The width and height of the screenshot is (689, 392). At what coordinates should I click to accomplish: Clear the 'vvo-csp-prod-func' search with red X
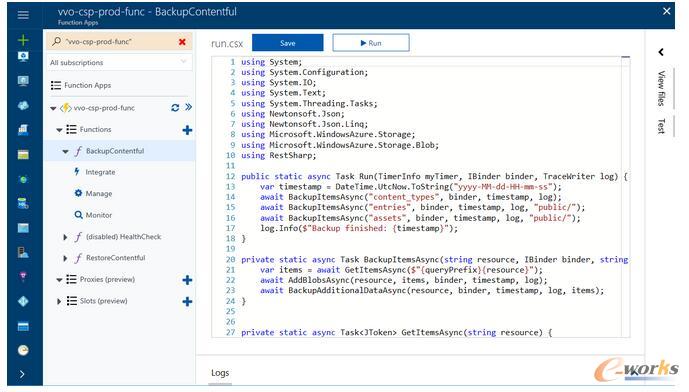[x=182, y=42]
